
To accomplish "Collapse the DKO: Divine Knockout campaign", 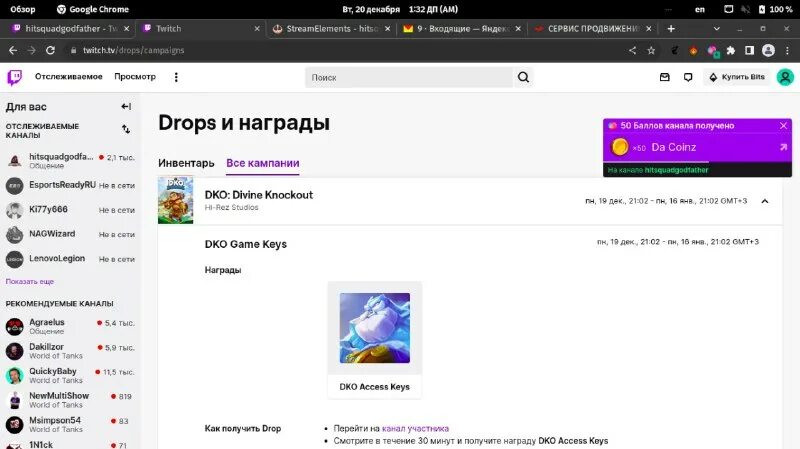I will coord(765,201).
